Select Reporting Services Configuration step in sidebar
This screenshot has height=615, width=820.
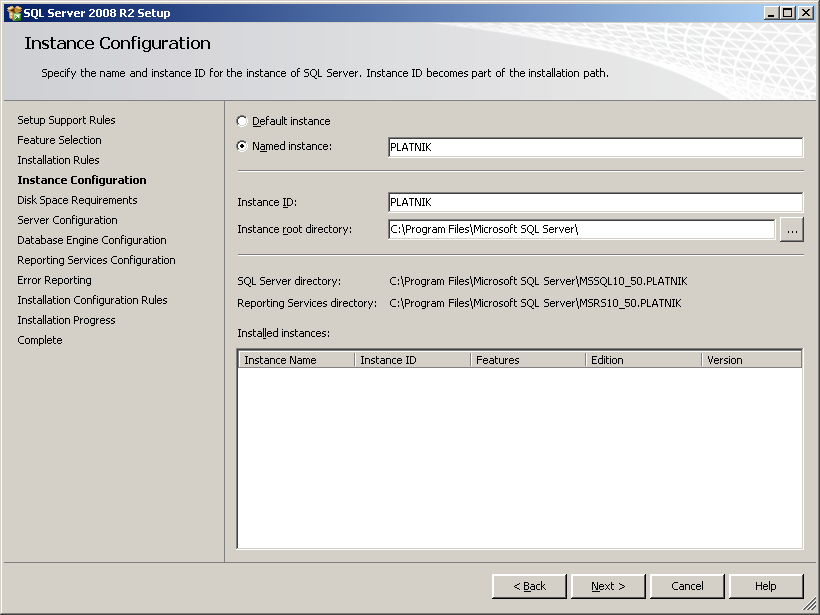(96, 260)
